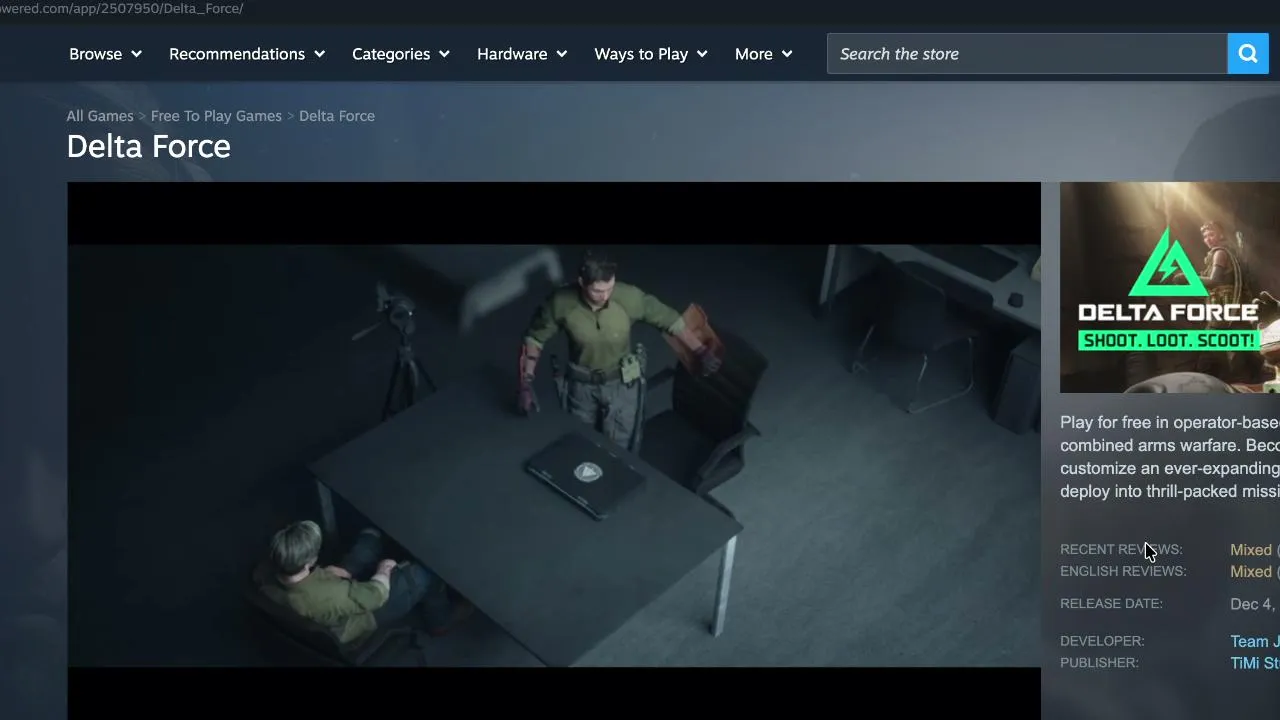The image size is (1280, 720).
Task: Expand the More dropdown chevron
Action: 787,54
